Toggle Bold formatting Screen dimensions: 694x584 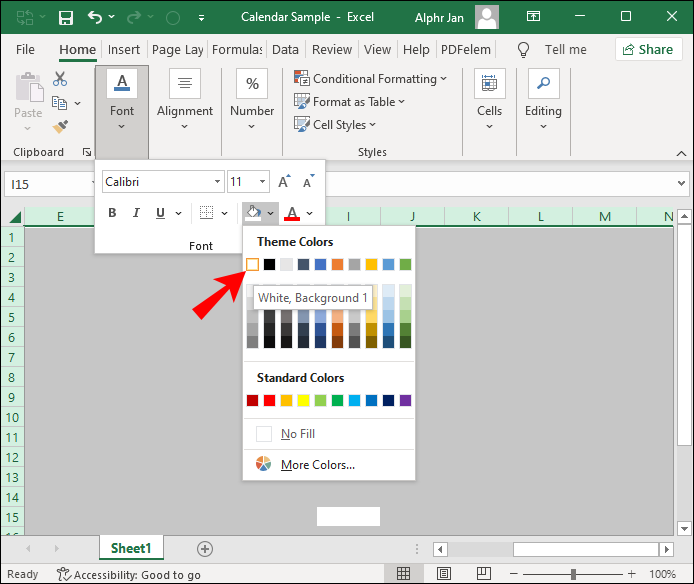(x=112, y=213)
